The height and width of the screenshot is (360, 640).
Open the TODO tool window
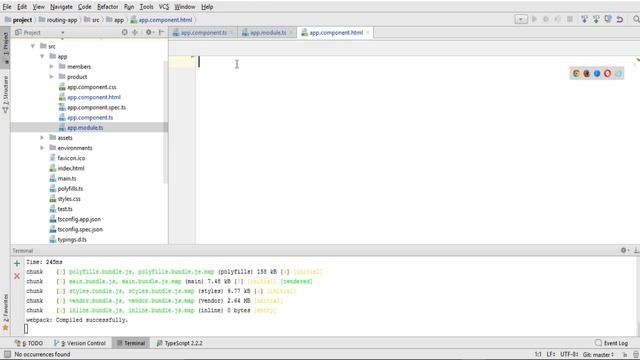click(29, 343)
